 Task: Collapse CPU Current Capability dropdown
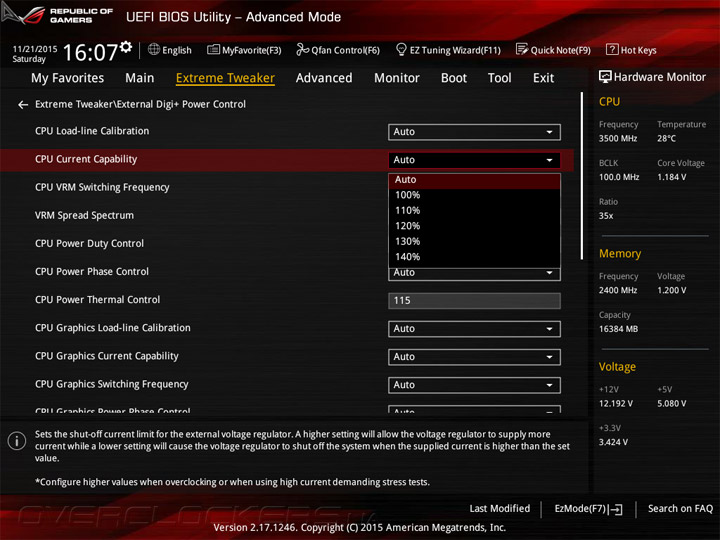[x=474, y=160]
